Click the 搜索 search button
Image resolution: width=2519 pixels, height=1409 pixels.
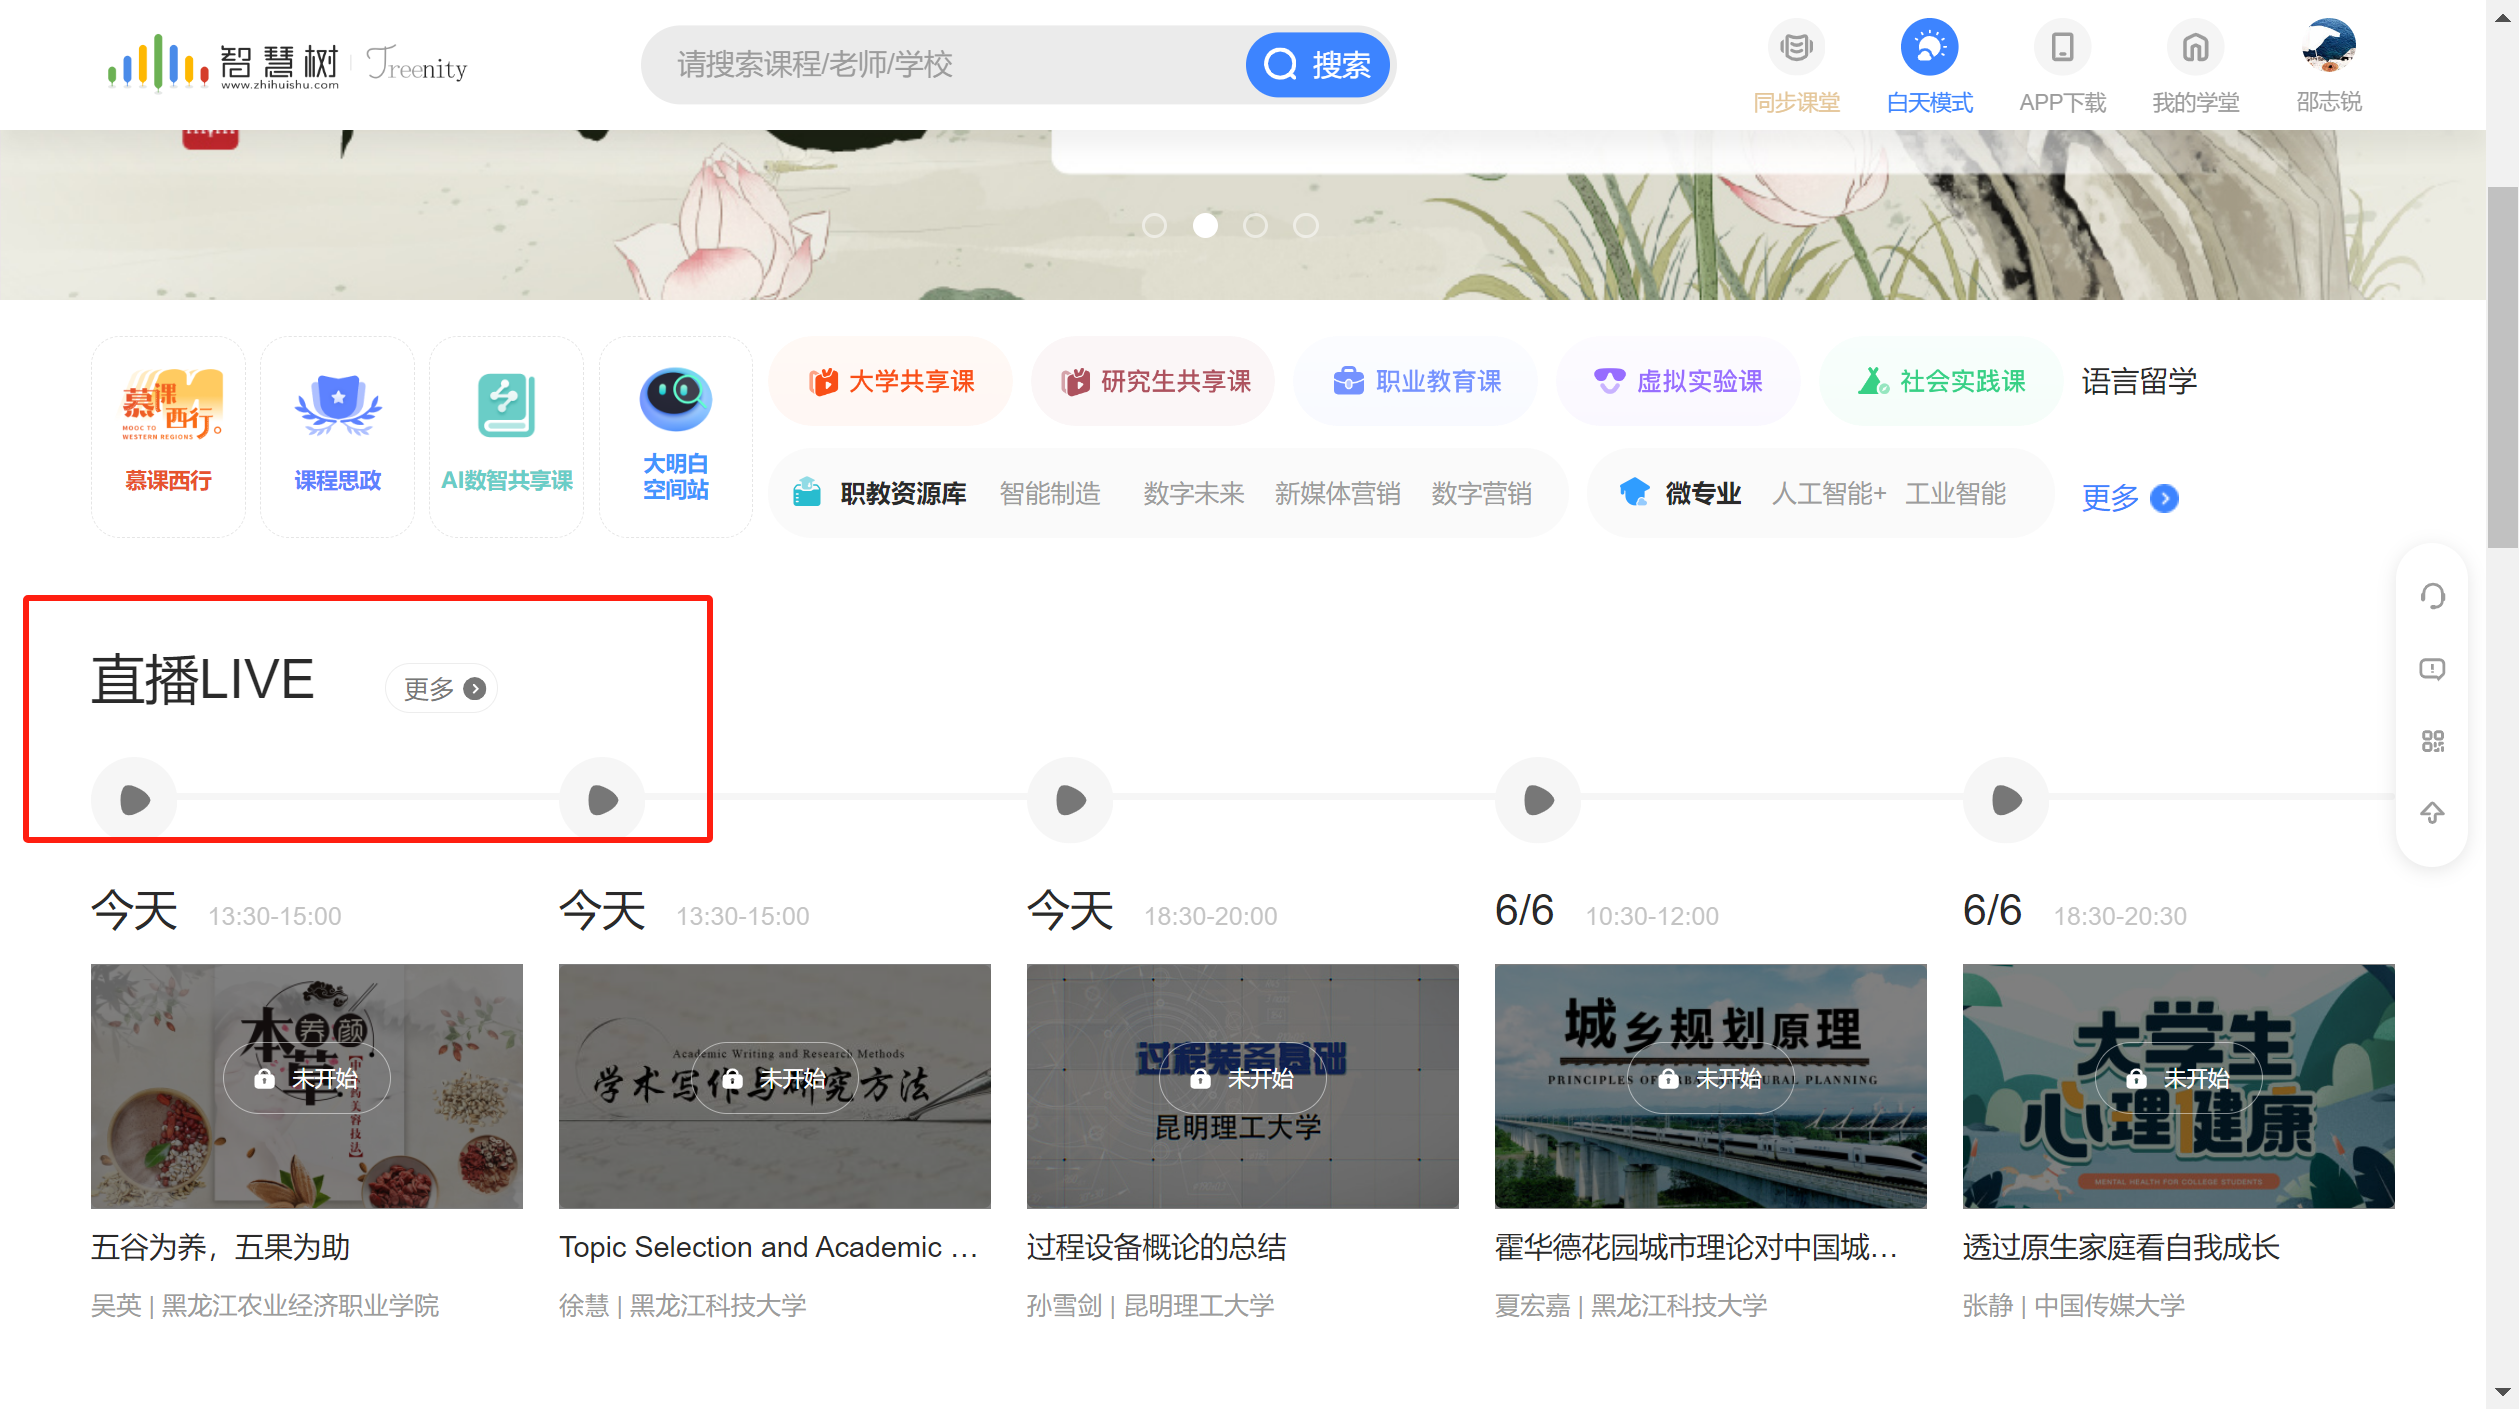1317,65
